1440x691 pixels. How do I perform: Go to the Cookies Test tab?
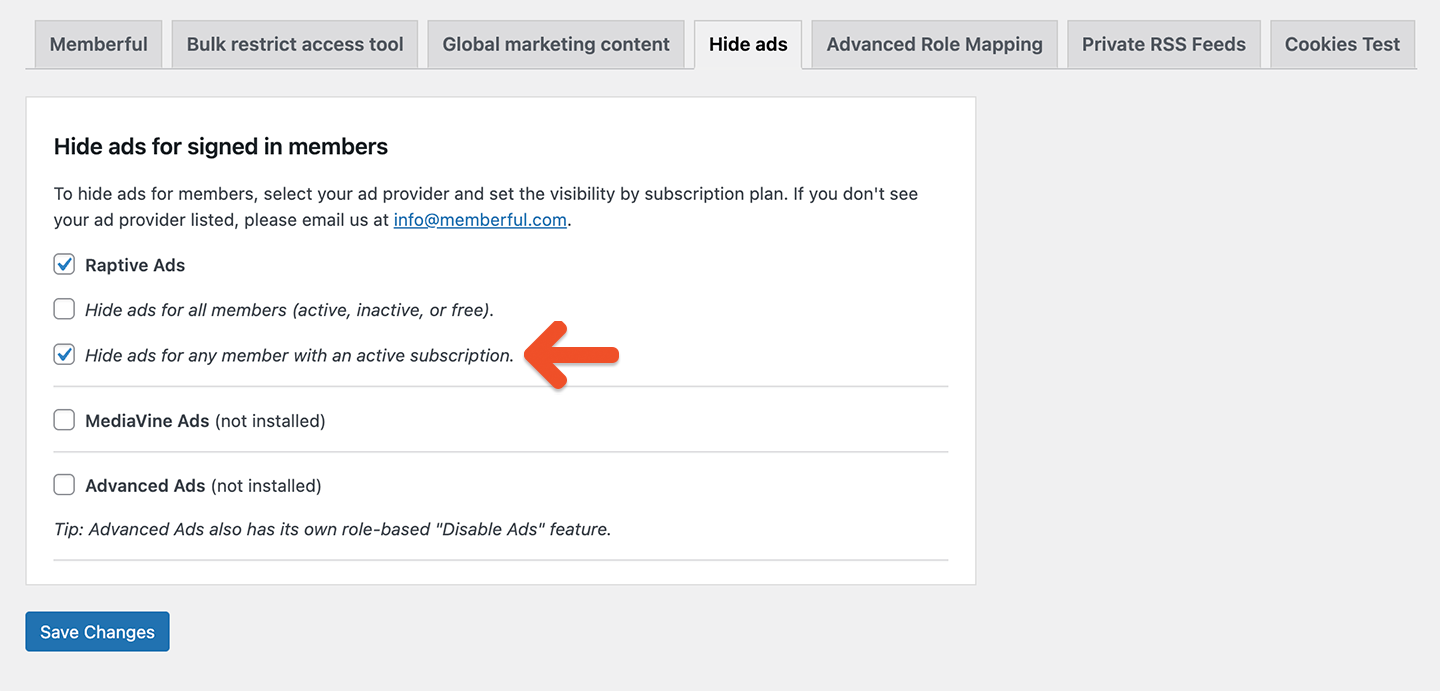(x=1342, y=44)
